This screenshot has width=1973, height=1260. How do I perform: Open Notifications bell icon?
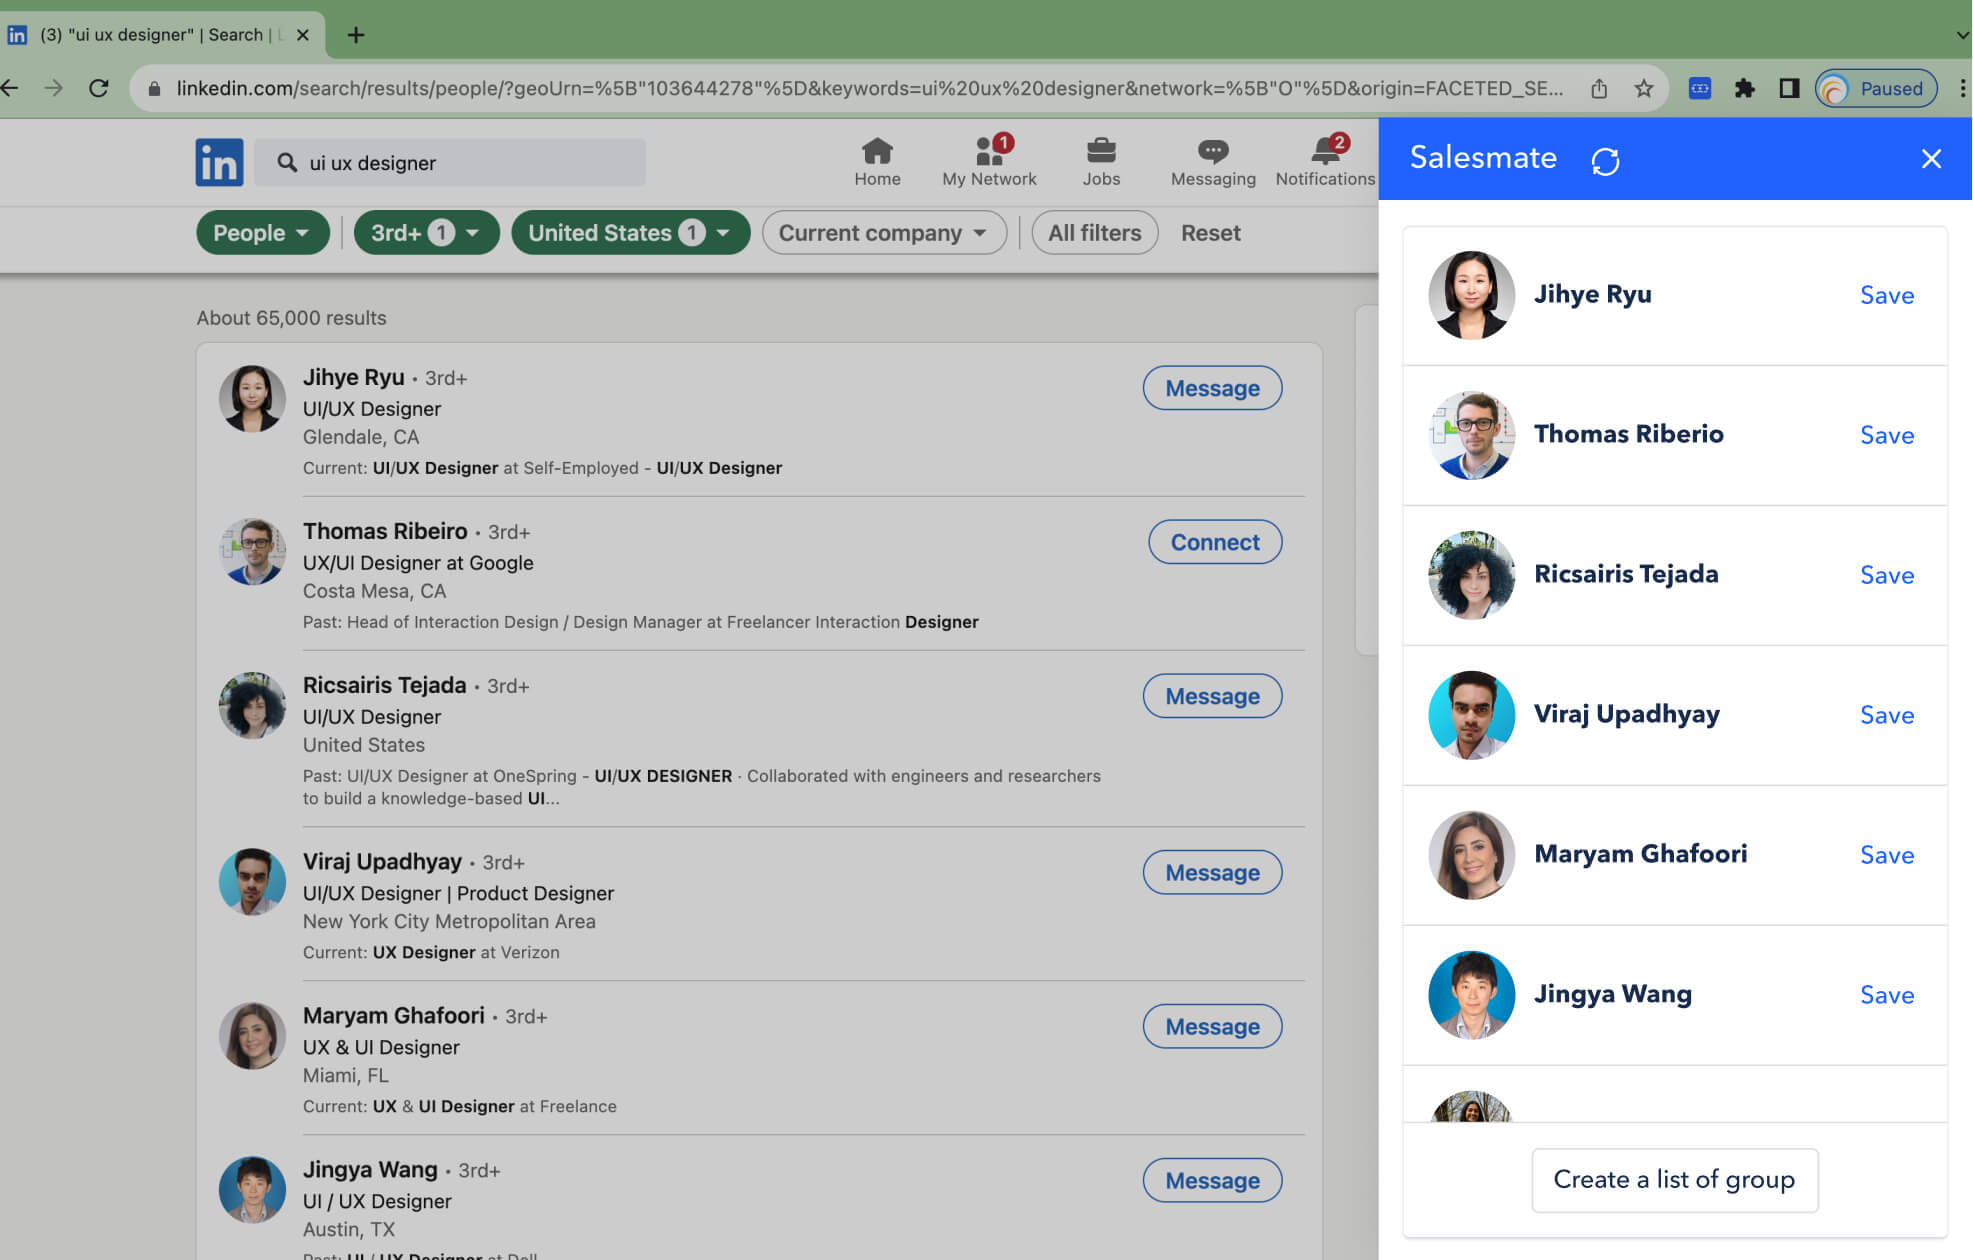click(x=1325, y=162)
